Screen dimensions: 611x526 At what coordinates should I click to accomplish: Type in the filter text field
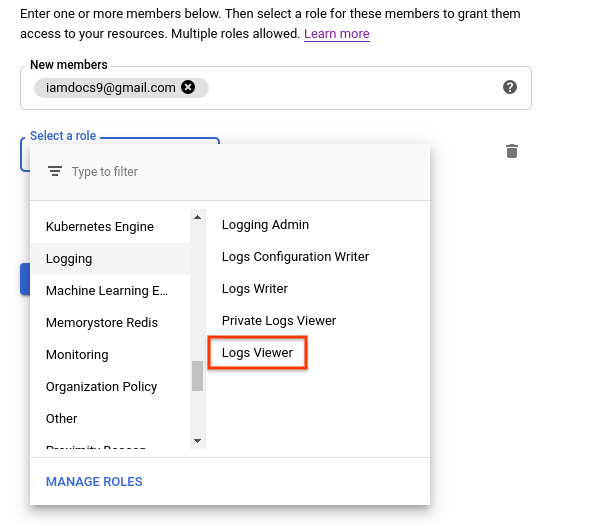coord(240,172)
